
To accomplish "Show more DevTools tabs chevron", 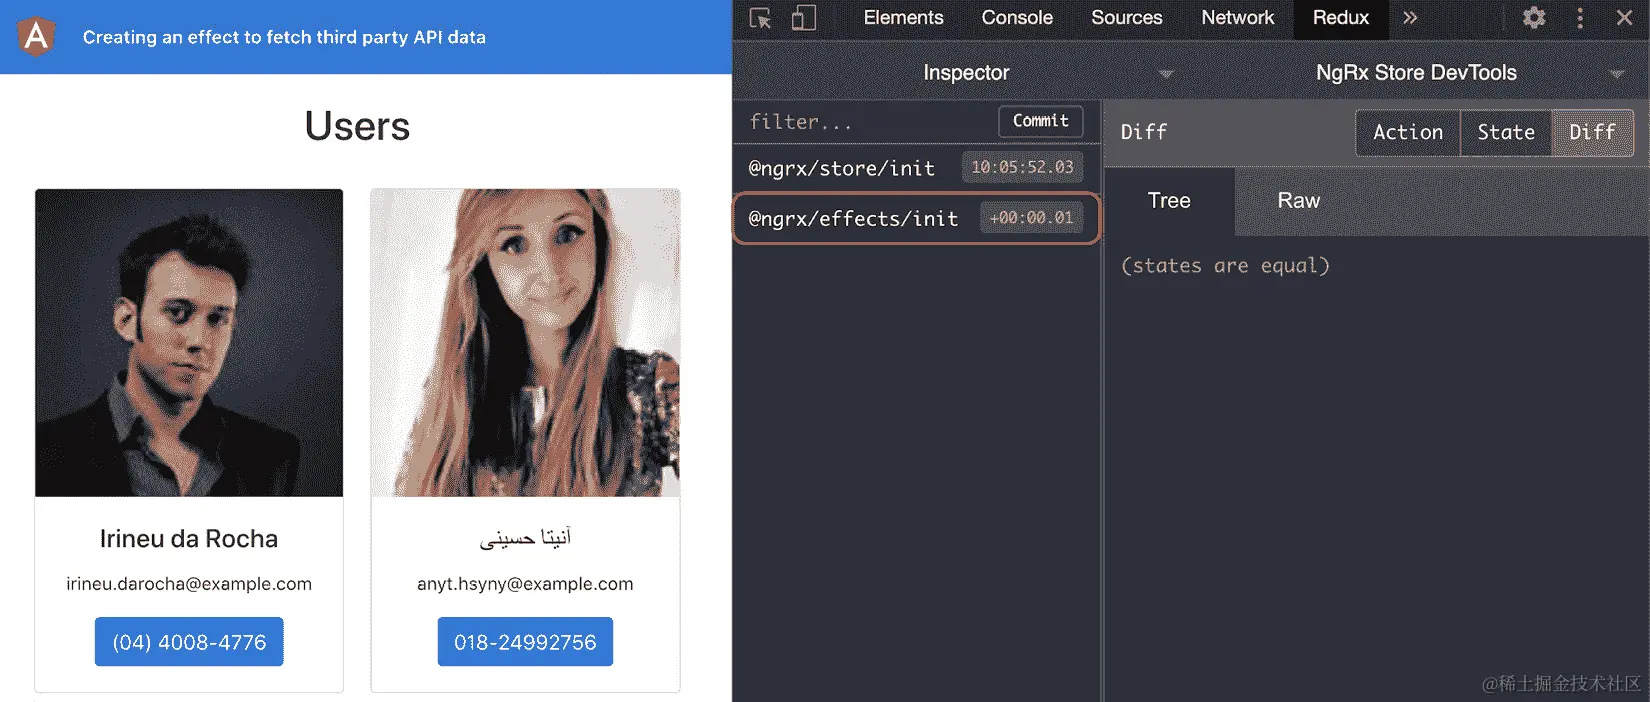I will pos(1410,18).
